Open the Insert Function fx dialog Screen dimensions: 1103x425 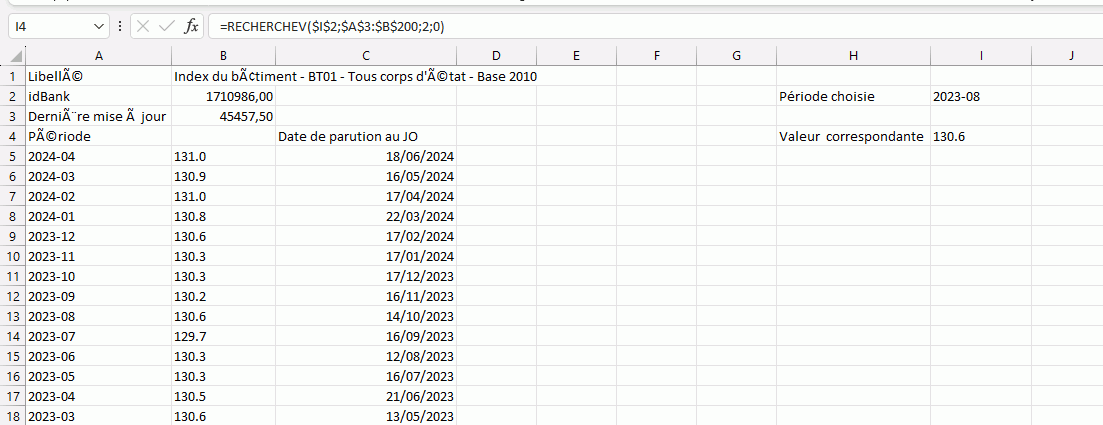point(191,27)
